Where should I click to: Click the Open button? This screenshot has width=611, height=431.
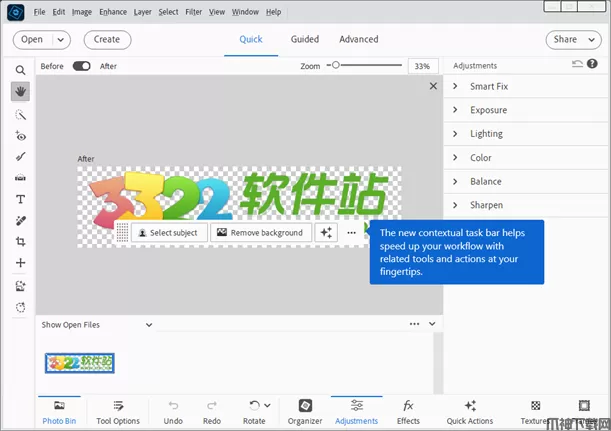32,40
